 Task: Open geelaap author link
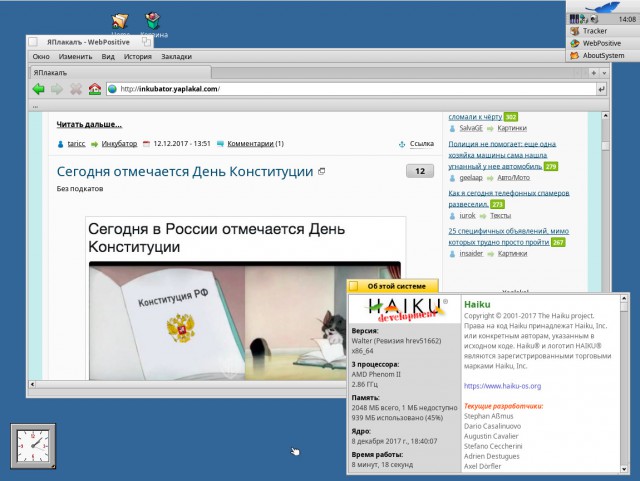471,178
